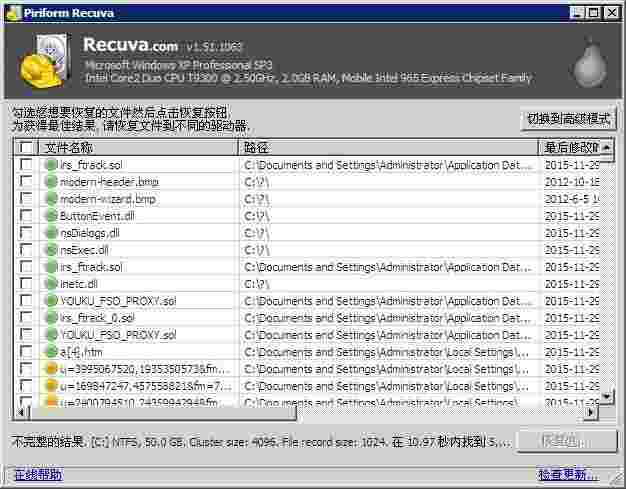Click the green state icon of ButtonEvent.dll
Image resolution: width=626 pixels, height=489 pixels.
(51, 216)
